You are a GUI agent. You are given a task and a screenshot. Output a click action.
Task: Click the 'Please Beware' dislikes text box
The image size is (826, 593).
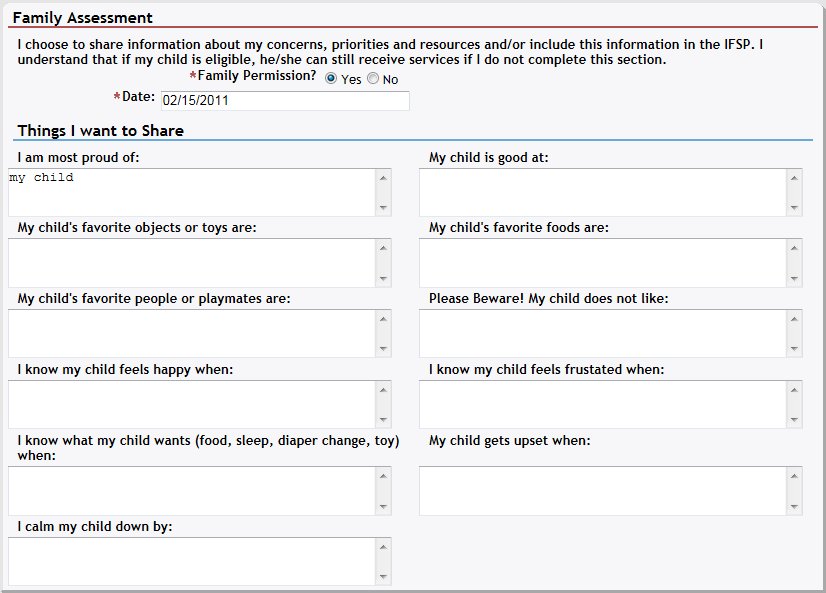coord(602,333)
